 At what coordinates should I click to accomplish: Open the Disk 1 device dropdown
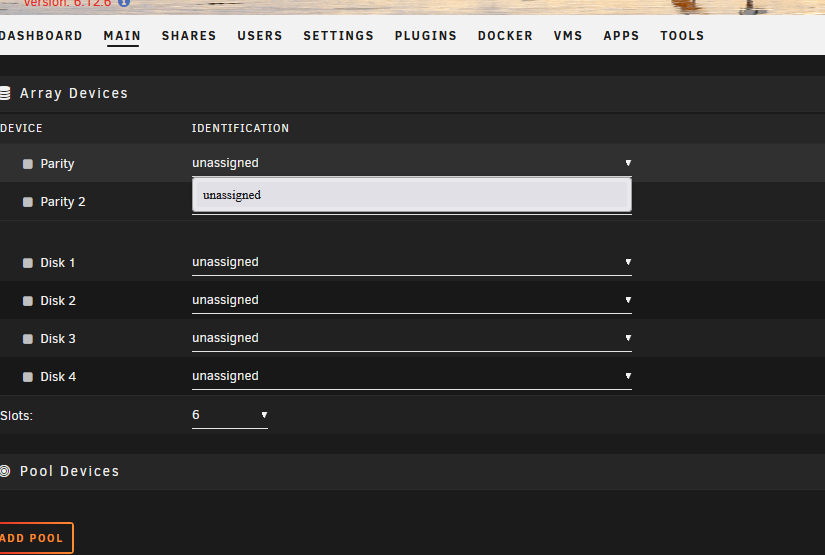point(411,262)
